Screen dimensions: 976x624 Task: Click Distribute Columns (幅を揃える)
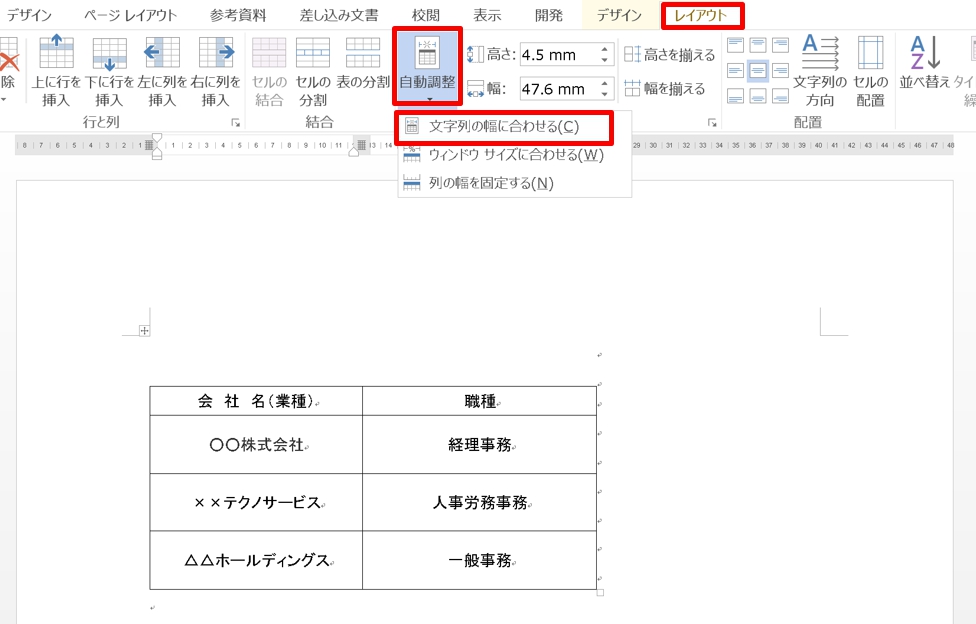665,88
